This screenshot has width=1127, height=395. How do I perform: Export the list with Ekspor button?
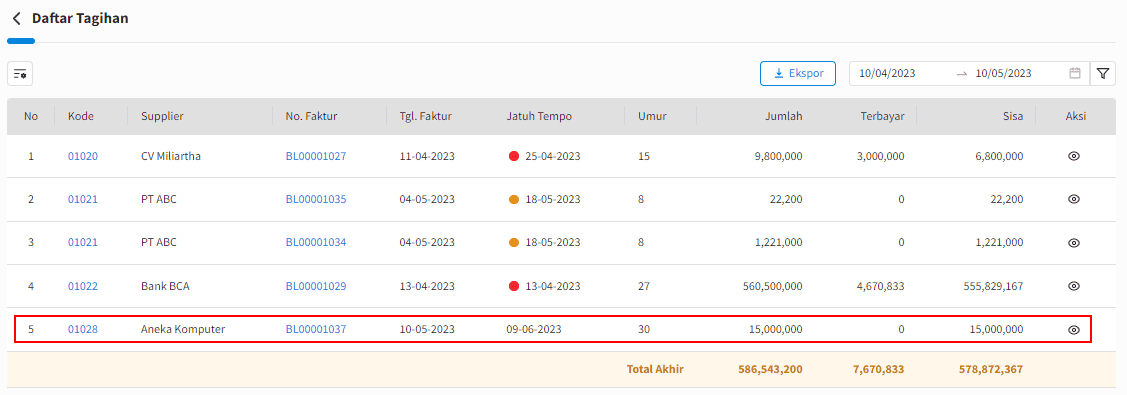(798, 73)
